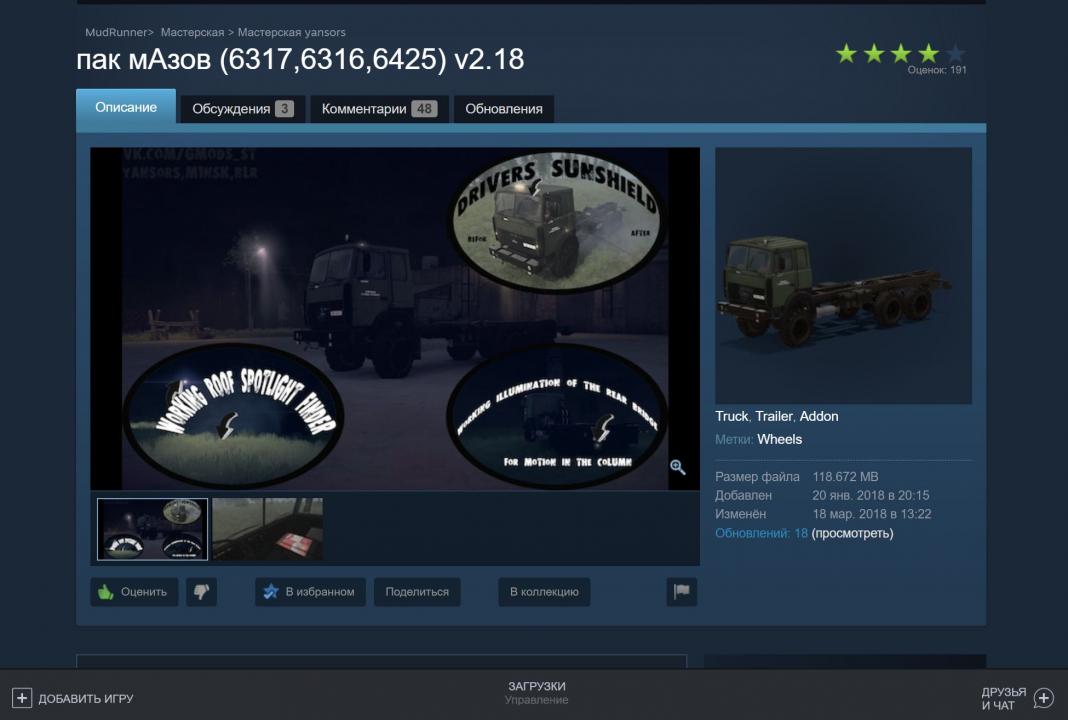Viewport: 1068px width, 720px height.
Task: Open the Комментарии tab
Action: tap(379, 109)
